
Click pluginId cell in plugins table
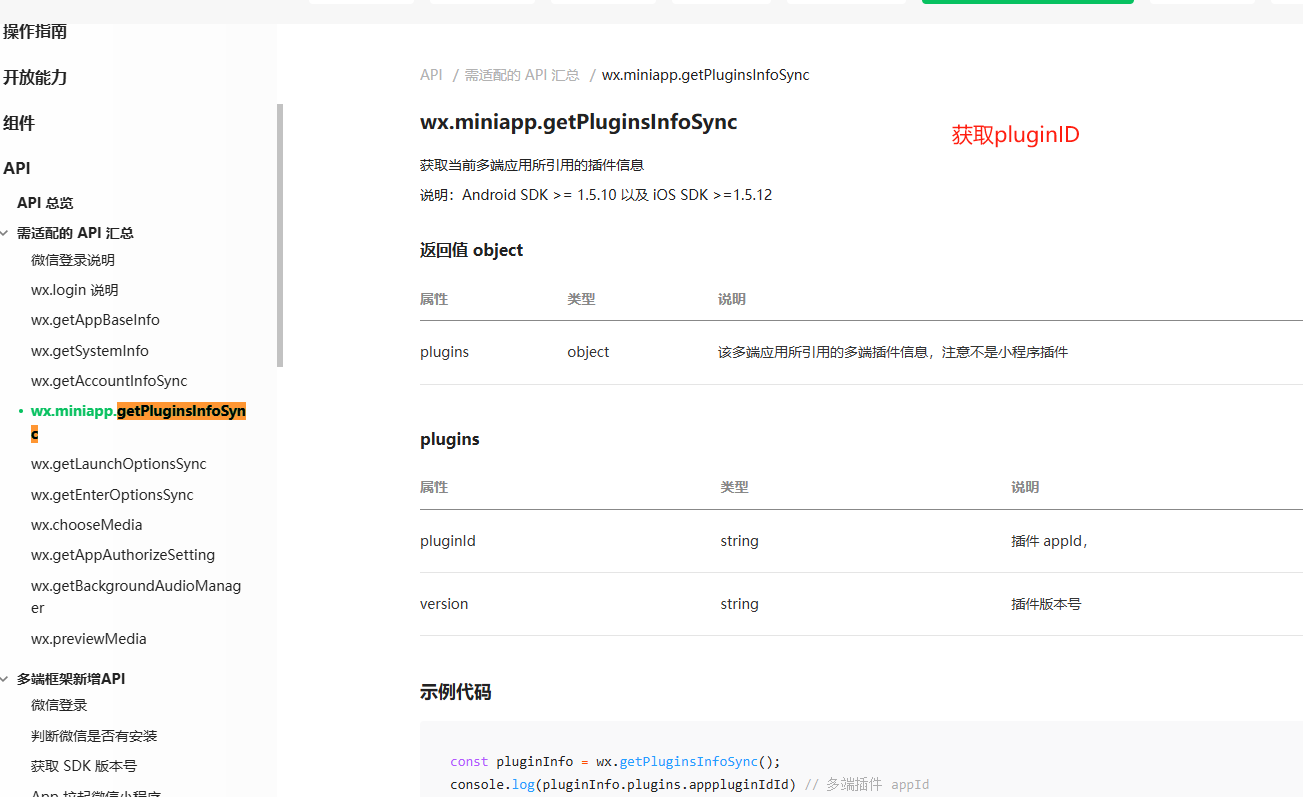coord(448,541)
